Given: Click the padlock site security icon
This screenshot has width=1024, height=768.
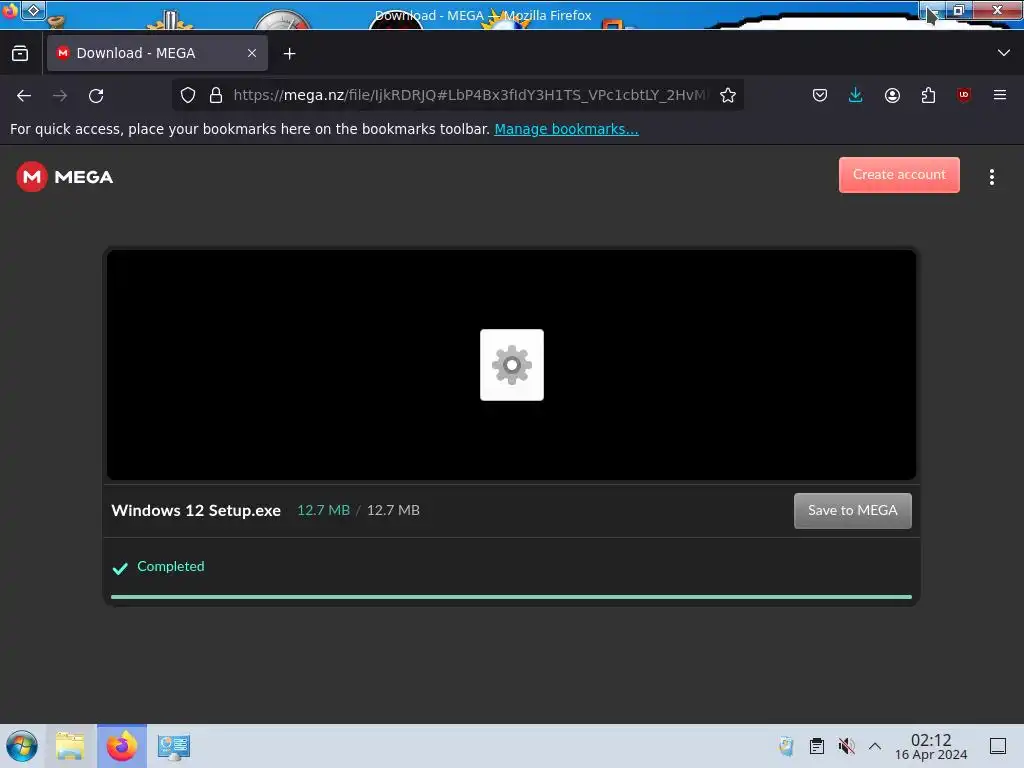Looking at the screenshot, I should pos(216,95).
